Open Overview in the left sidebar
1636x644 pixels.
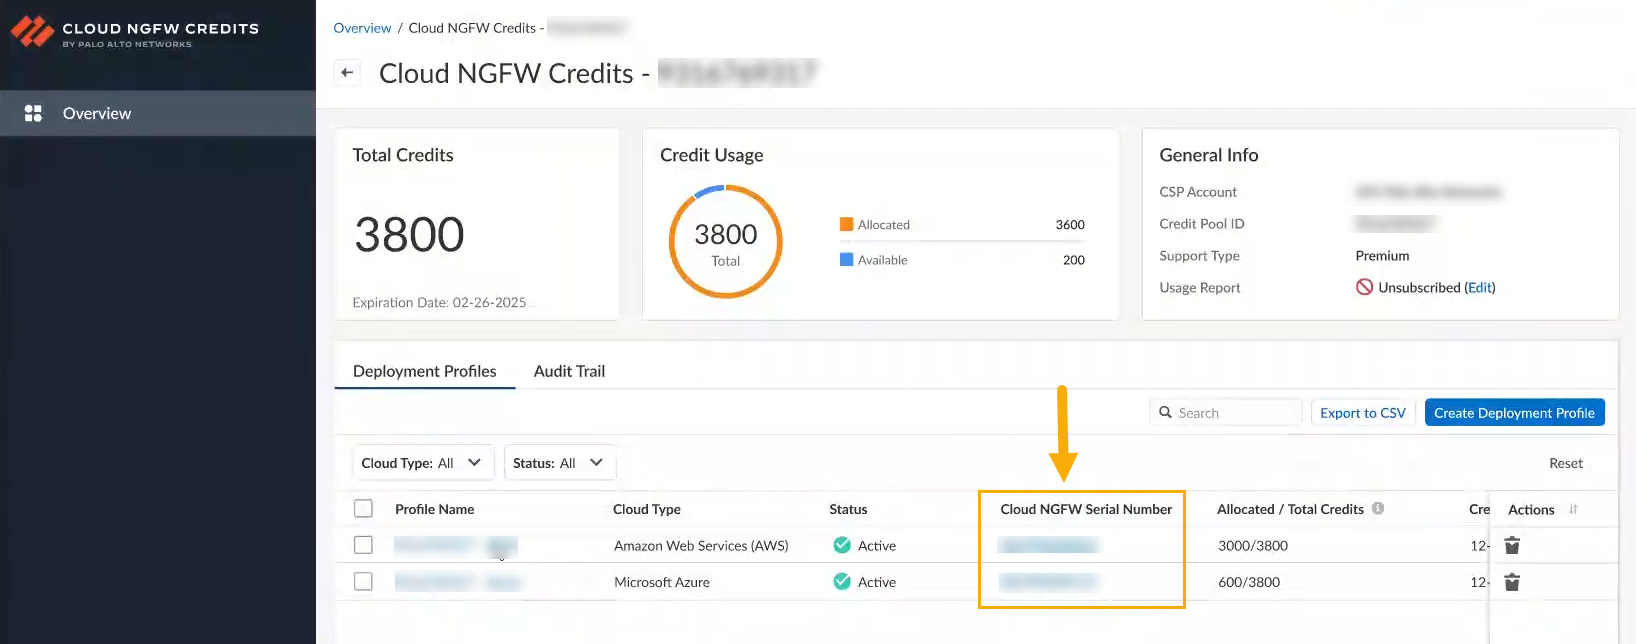(158, 113)
